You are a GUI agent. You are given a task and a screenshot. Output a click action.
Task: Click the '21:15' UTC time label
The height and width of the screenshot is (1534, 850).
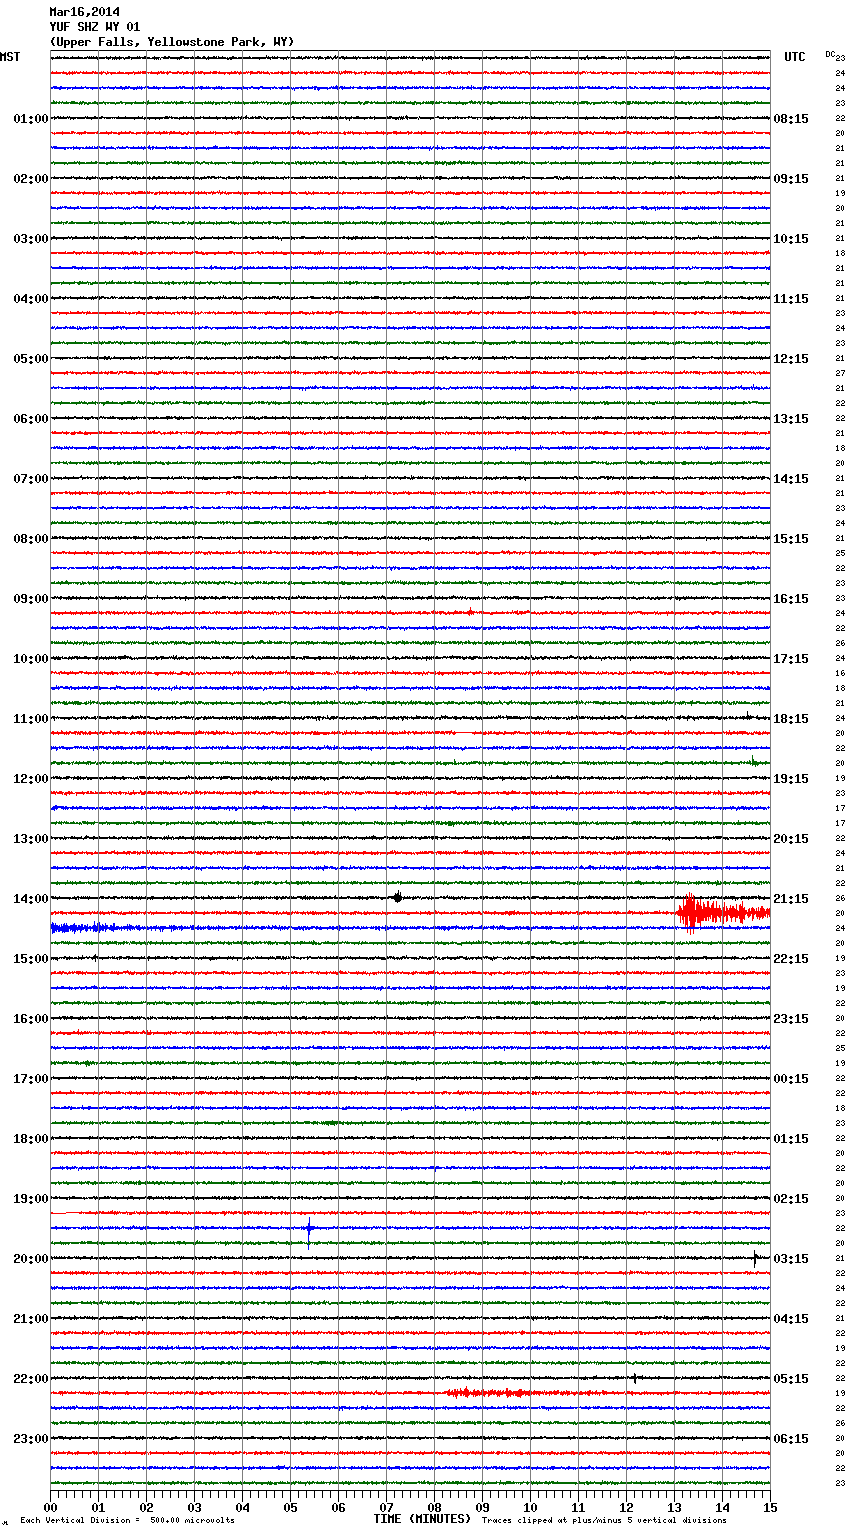point(791,899)
